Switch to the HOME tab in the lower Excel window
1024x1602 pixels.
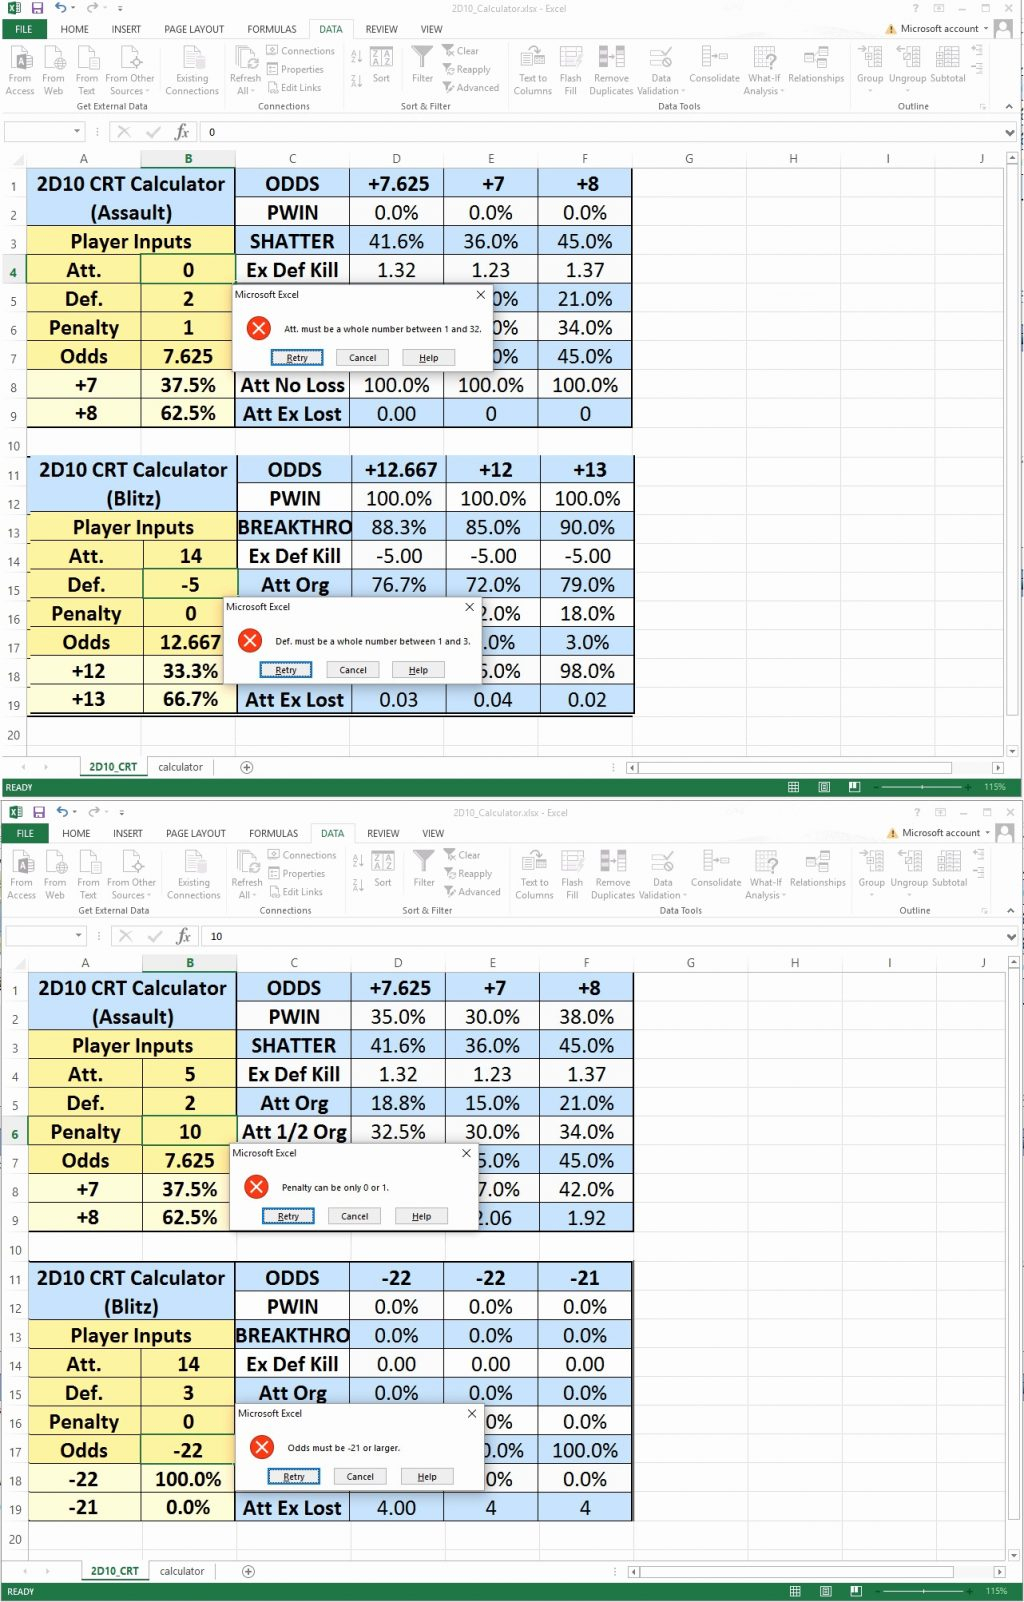pos(76,833)
